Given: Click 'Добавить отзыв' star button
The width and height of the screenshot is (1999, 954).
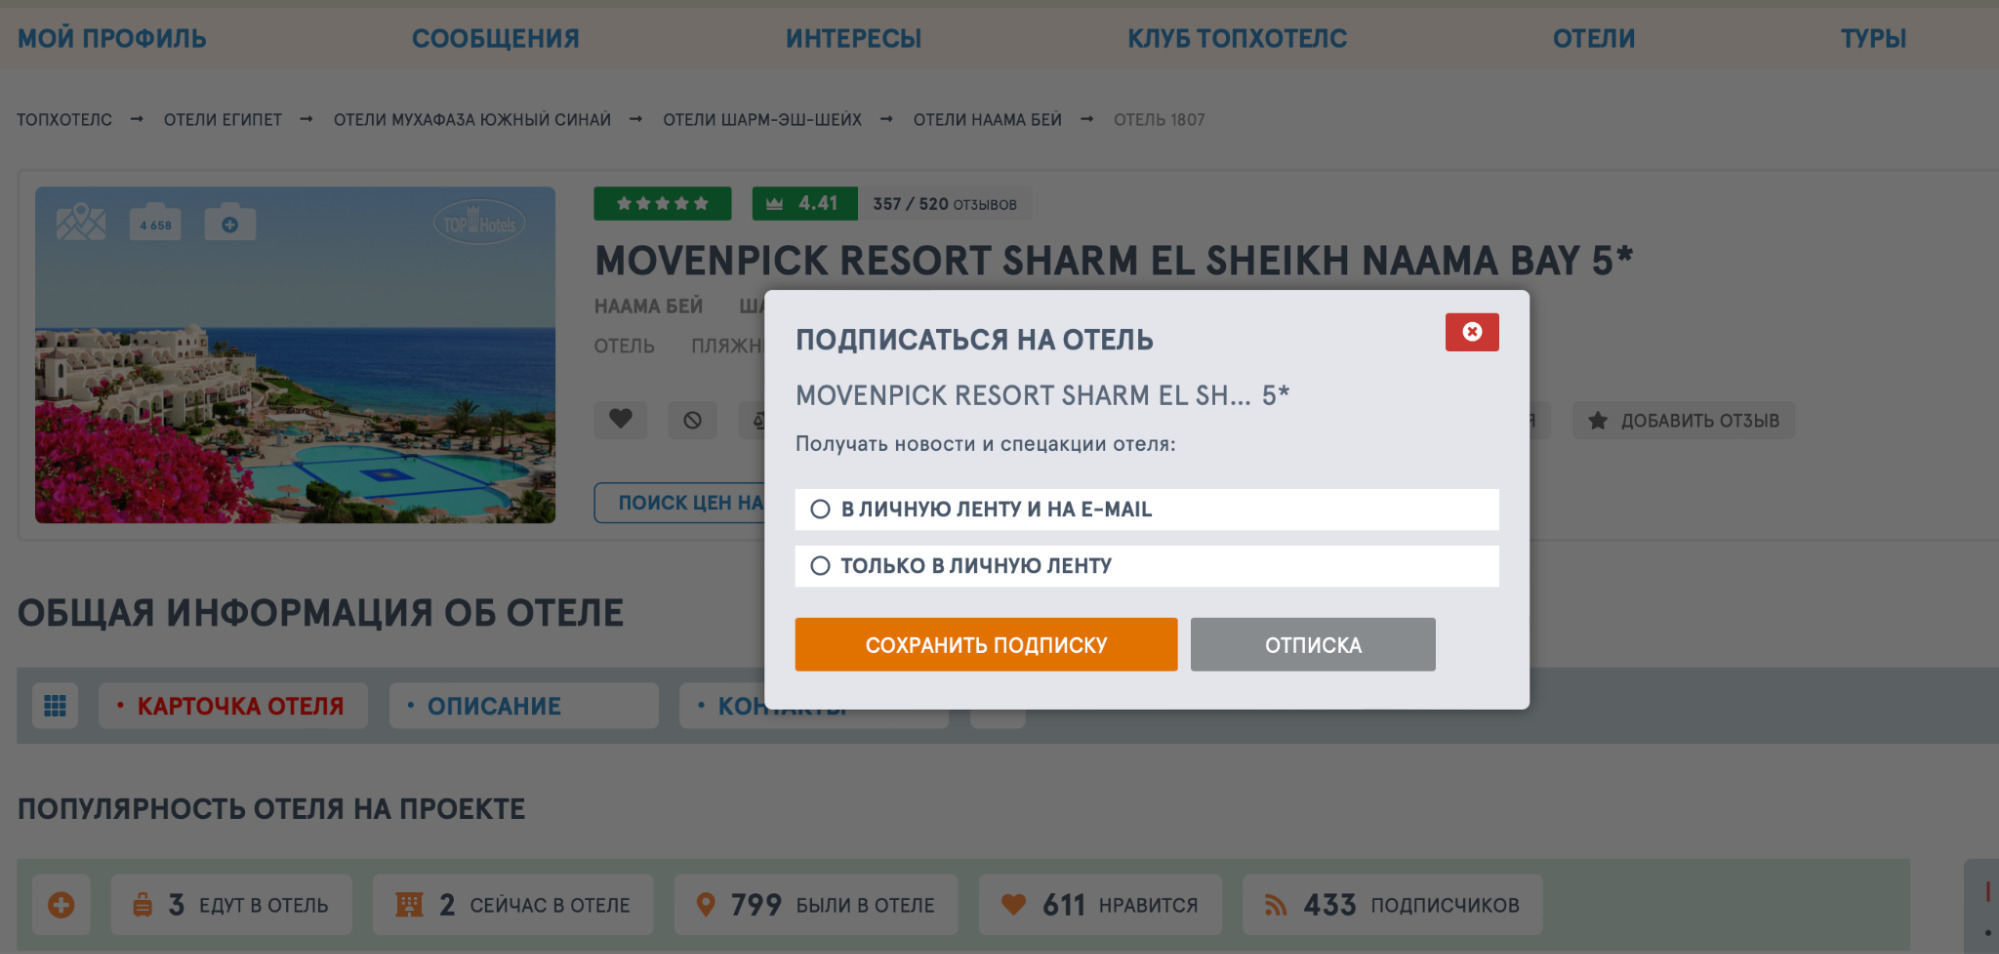Looking at the screenshot, I should 1683,421.
